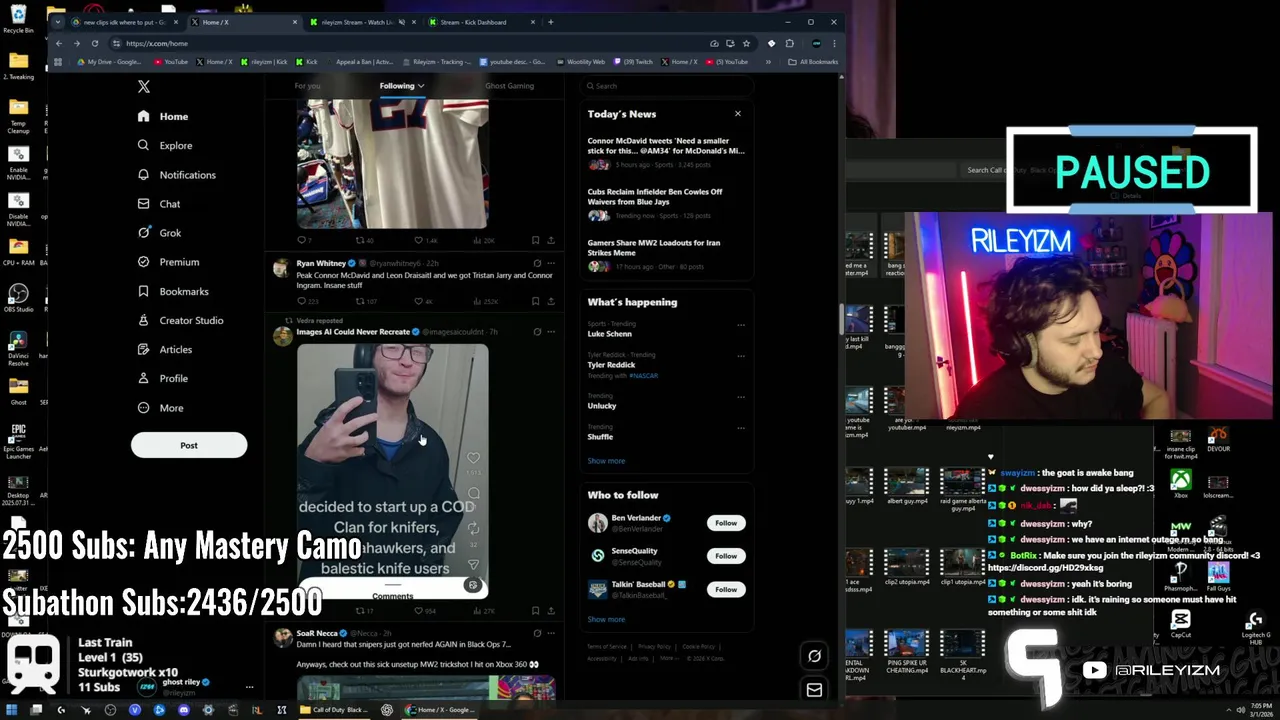Open the Explore search icon in sidebar

point(143,145)
